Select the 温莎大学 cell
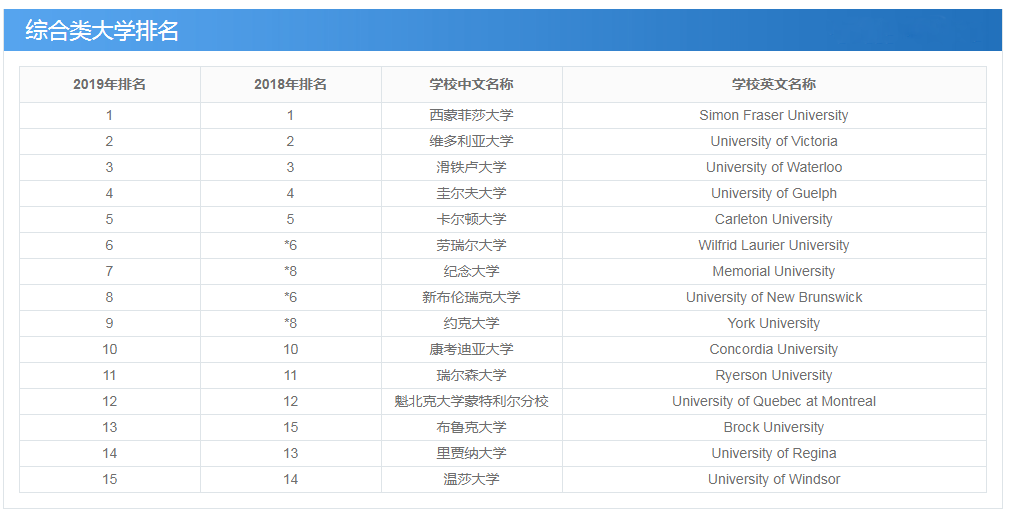This screenshot has height=520, width=1011. click(471, 480)
